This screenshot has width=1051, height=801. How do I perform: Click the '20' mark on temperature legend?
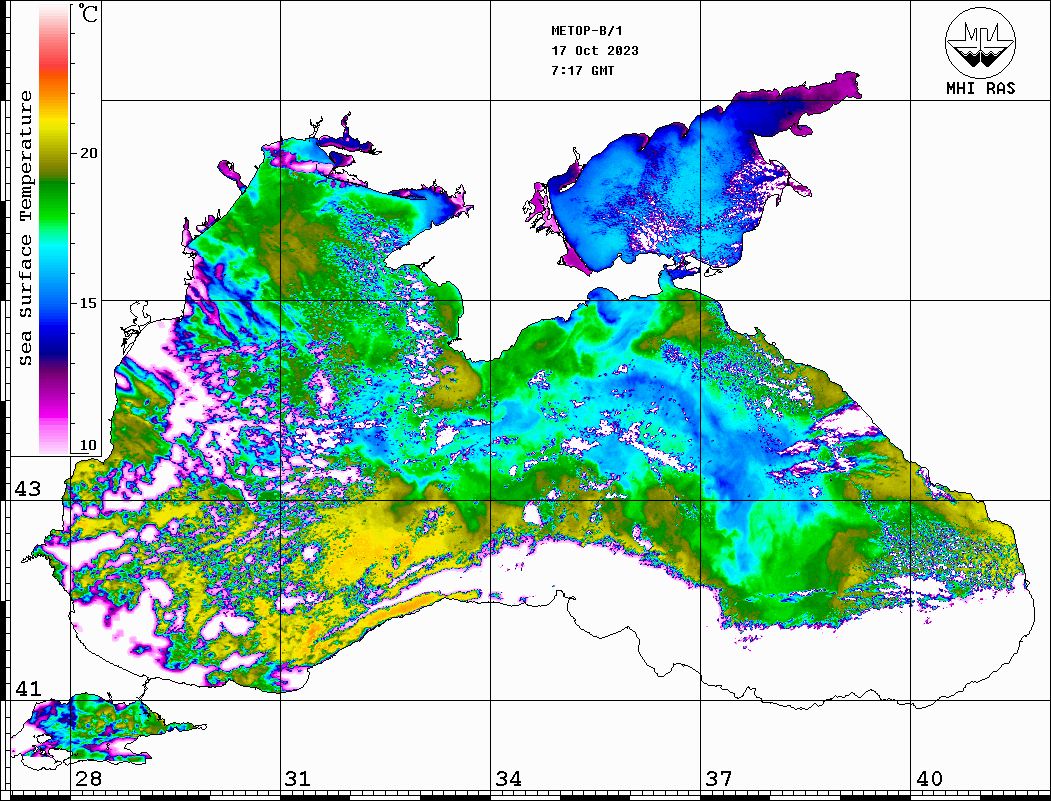tap(88, 153)
